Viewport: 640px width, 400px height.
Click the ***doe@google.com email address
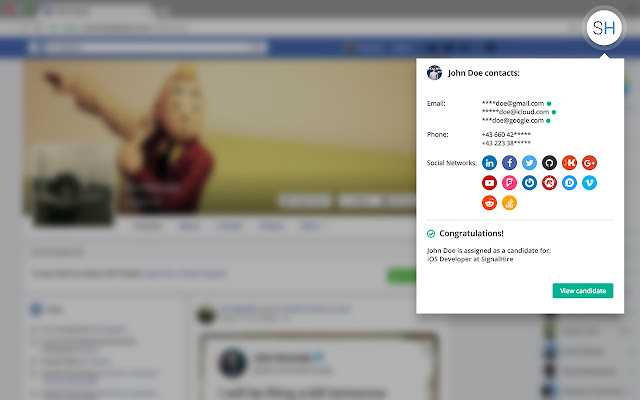pos(513,121)
